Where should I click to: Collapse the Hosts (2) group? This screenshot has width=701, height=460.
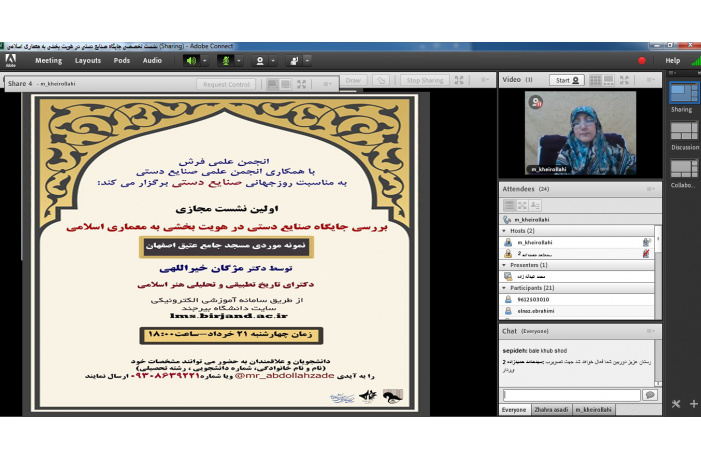pyautogui.click(x=504, y=231)
